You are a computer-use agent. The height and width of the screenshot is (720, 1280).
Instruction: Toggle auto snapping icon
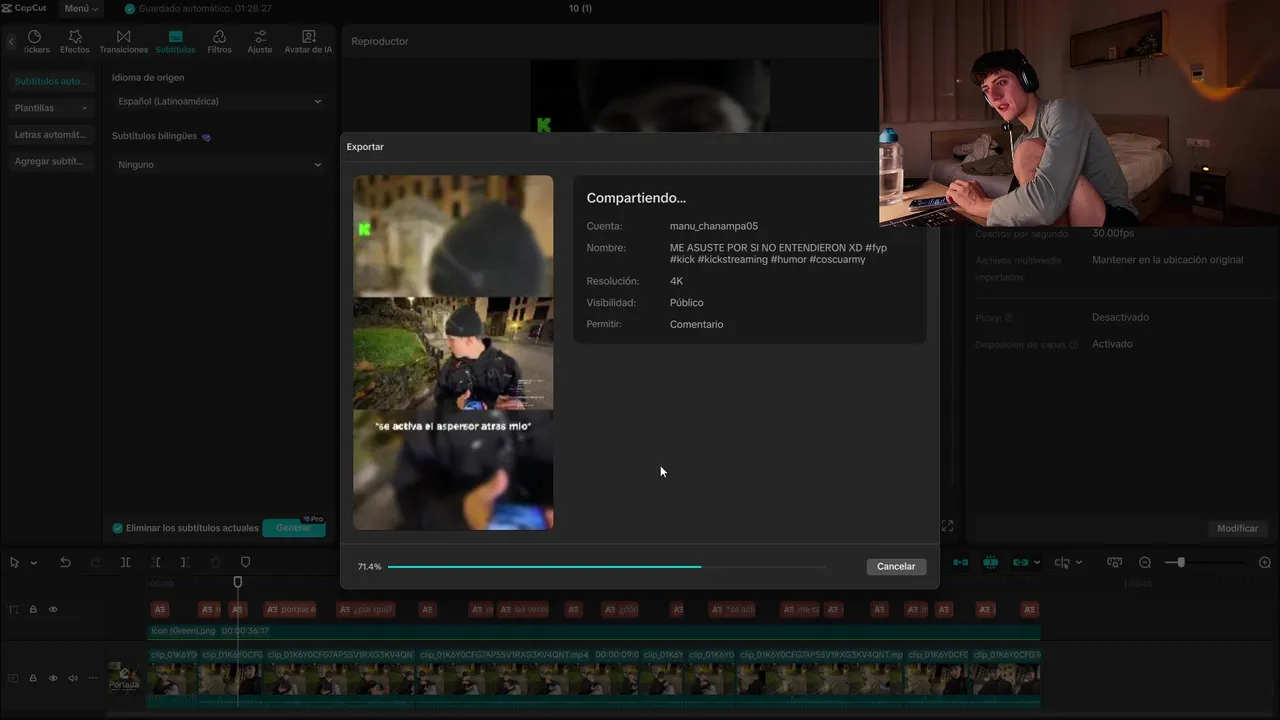pyautogui.click(x=991, y=563)
